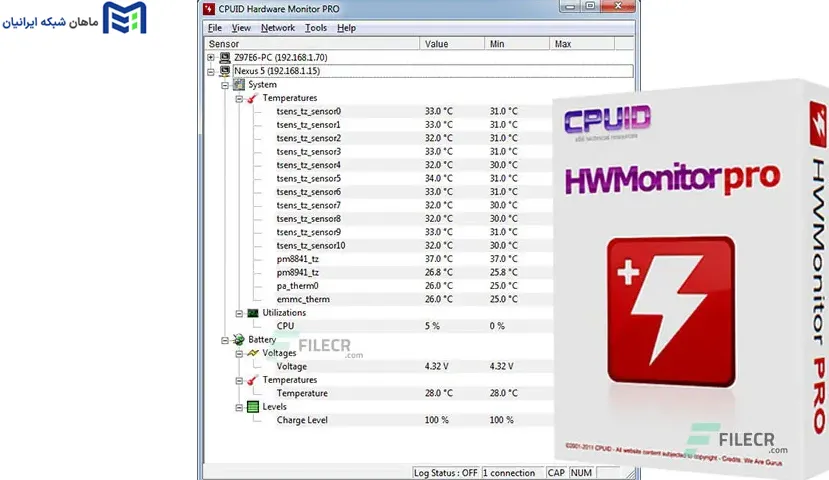
Task: Collapse the Battery node
Action: pos(225,340)
